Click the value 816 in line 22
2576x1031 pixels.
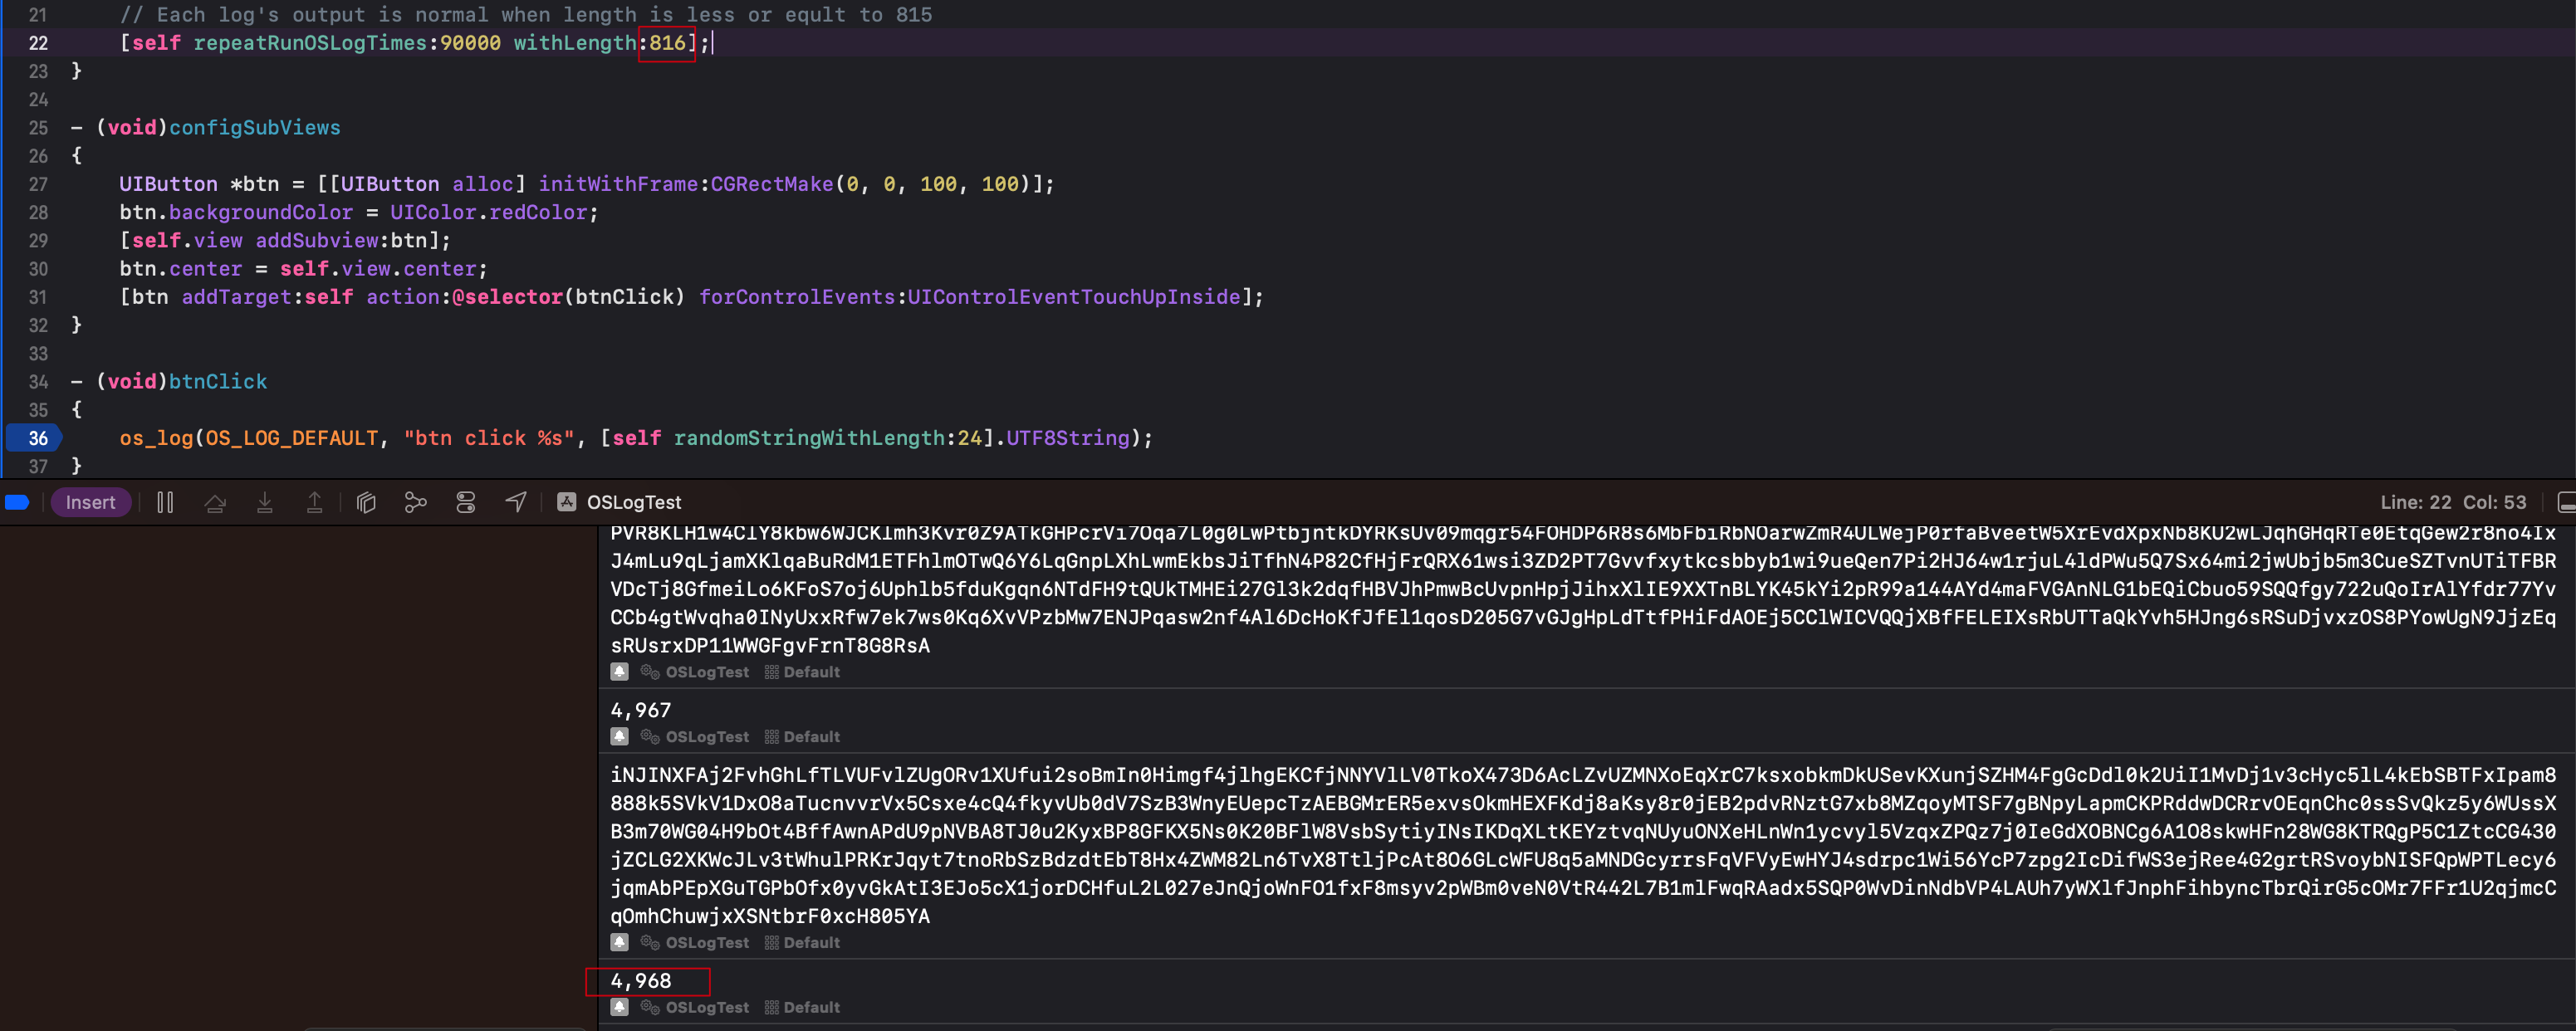(x=667, y=43)
